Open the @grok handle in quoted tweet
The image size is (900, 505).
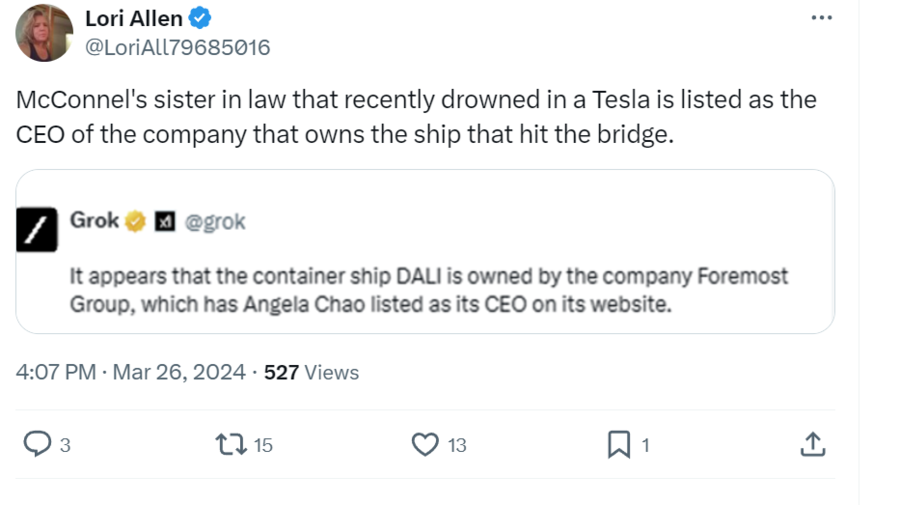pyautogui.click(x=214, y=222)
